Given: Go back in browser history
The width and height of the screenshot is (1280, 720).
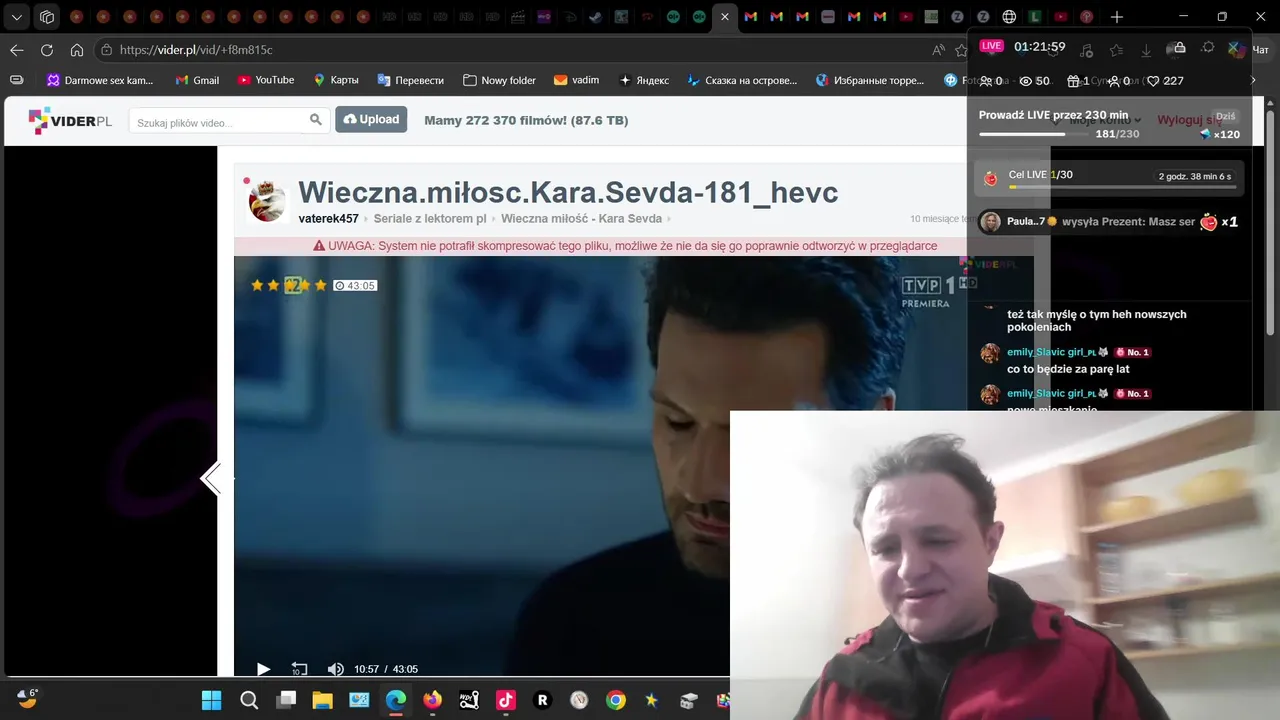Looking at the screenshot, I should pos(17,50).
